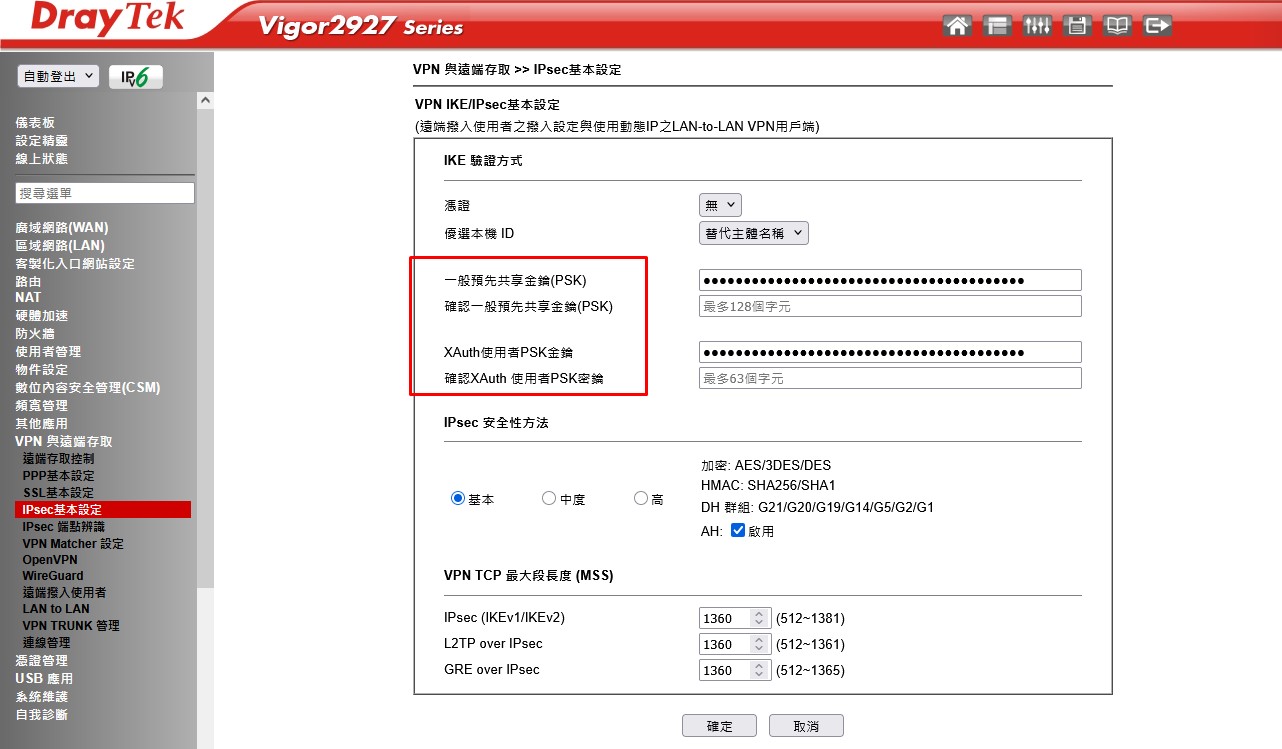Click the 確定 button

point(719,726)
